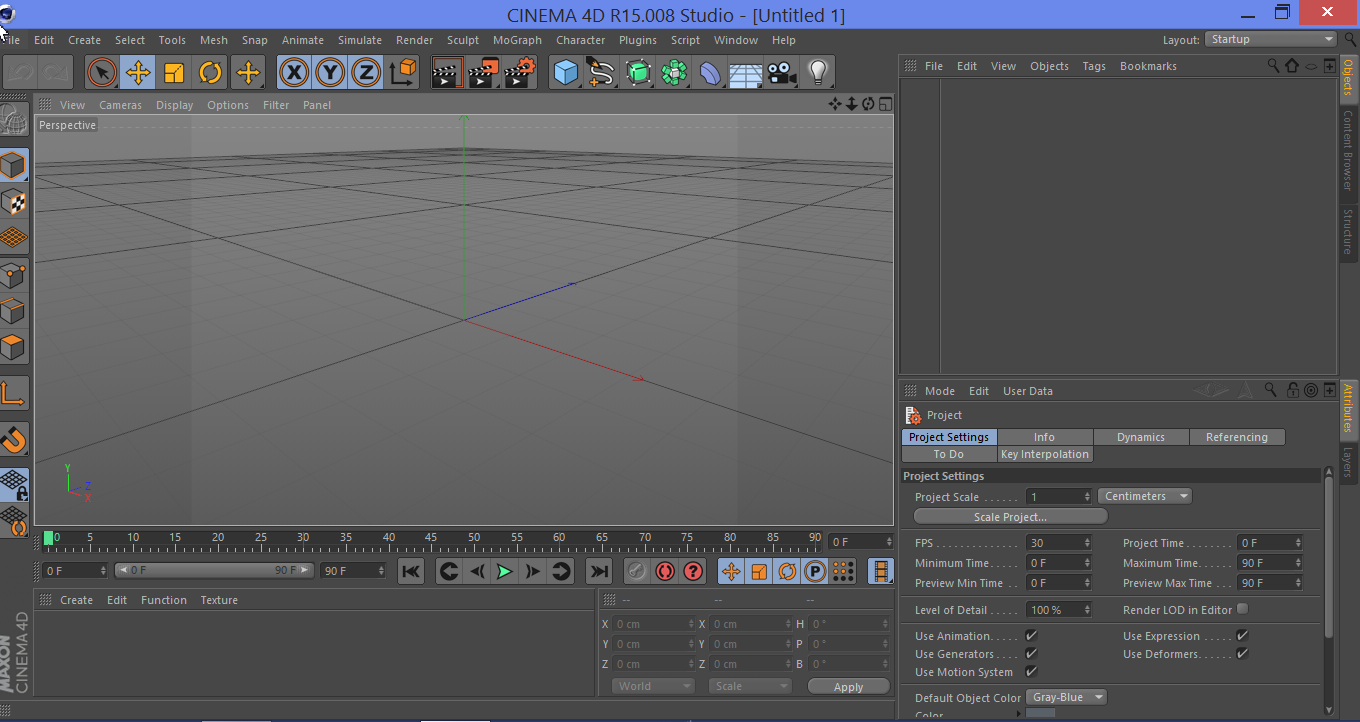Add a Camera object
This screenshot has height=722, width=1360.
coord(782,72)
